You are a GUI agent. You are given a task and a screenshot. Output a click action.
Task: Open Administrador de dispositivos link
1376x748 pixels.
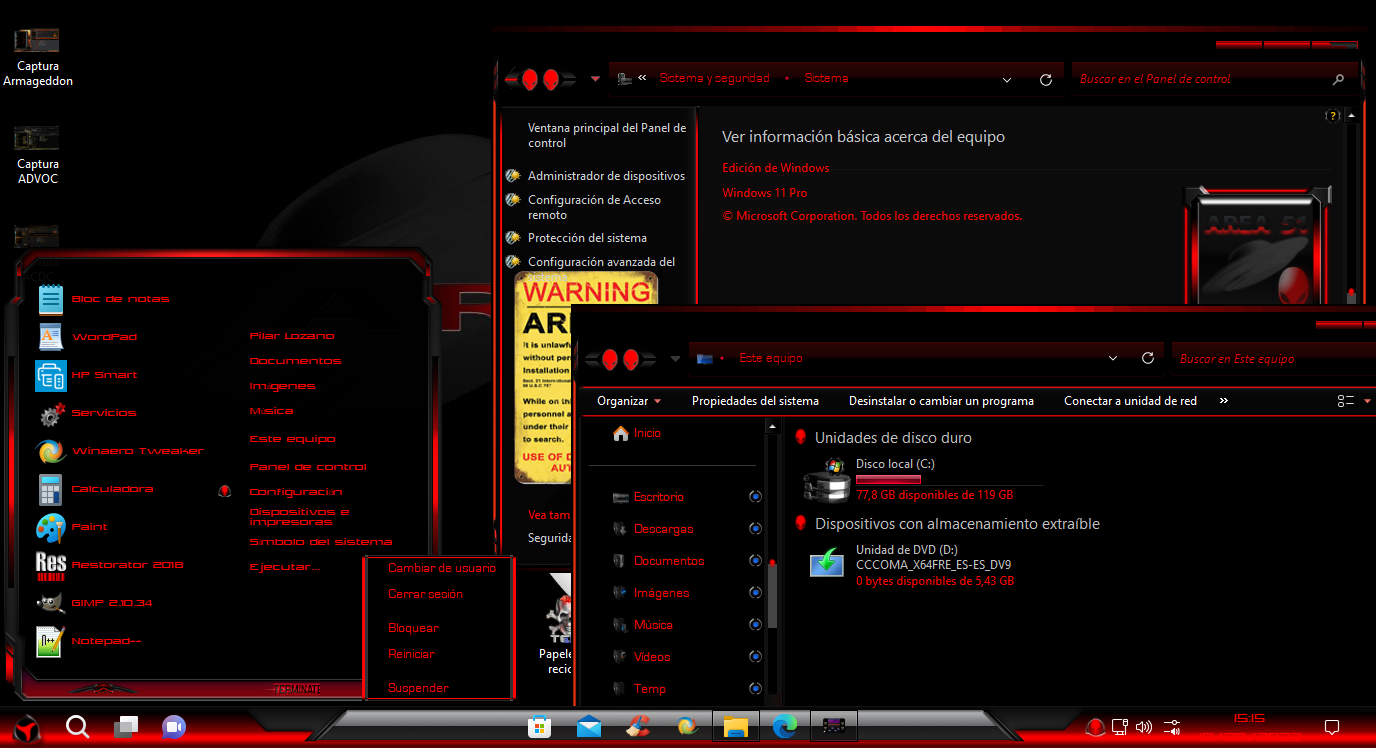[605, 175]
